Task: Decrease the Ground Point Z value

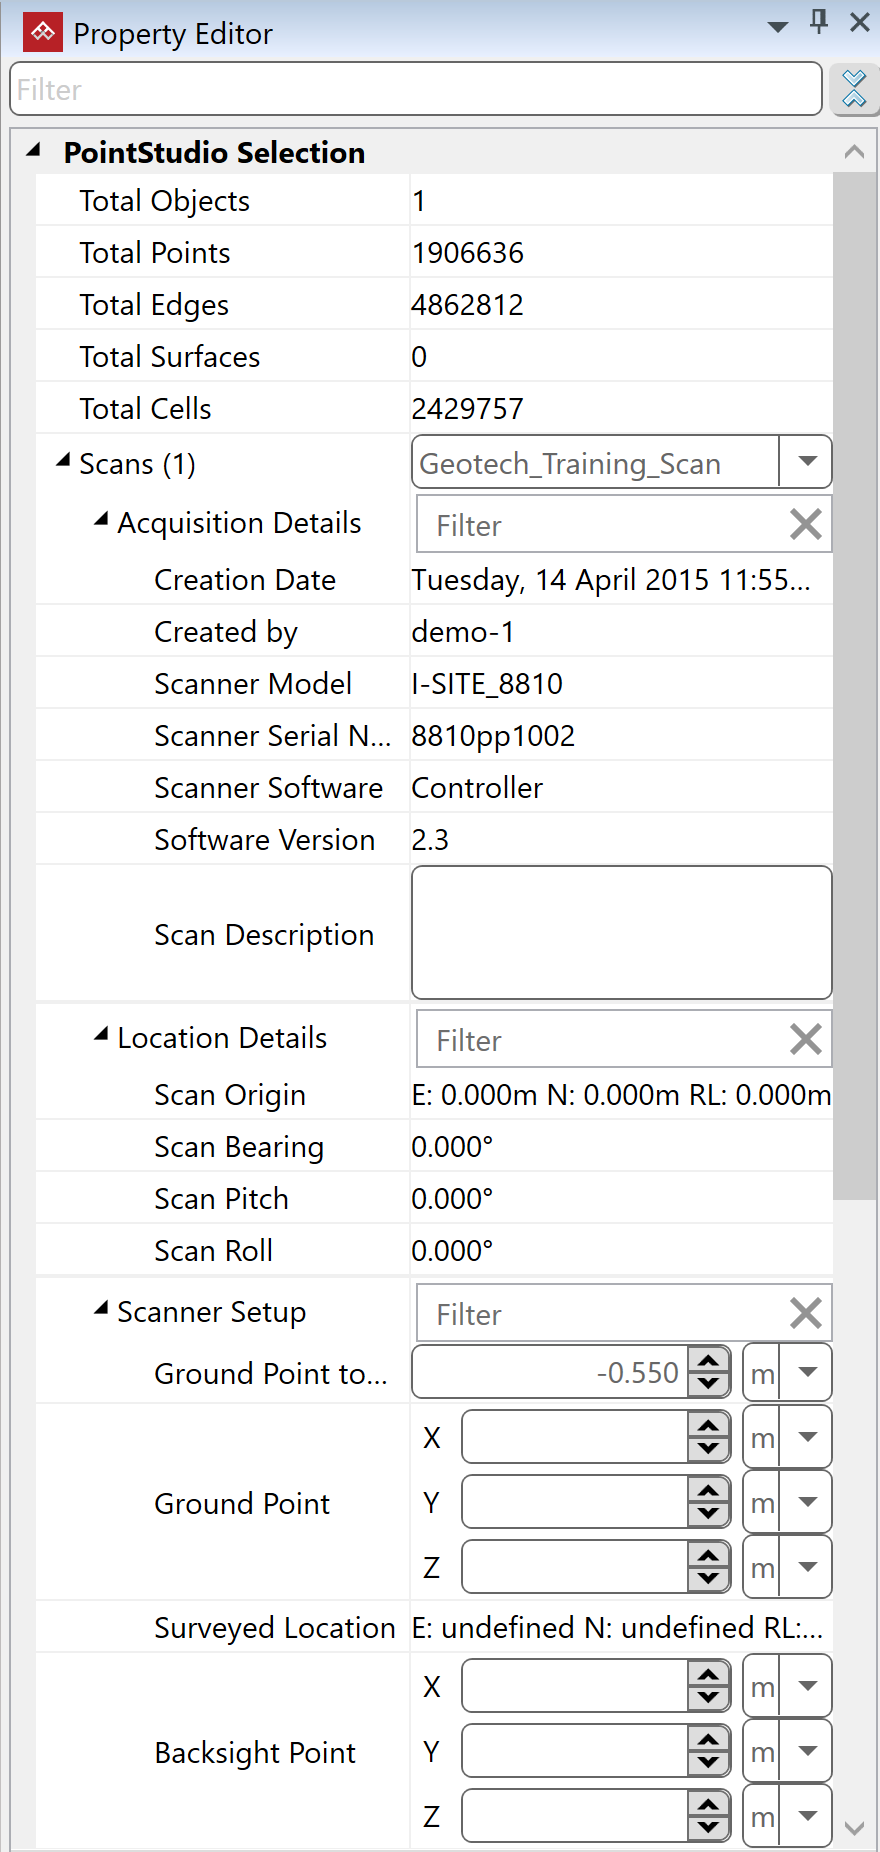Action: (709, 1579)
